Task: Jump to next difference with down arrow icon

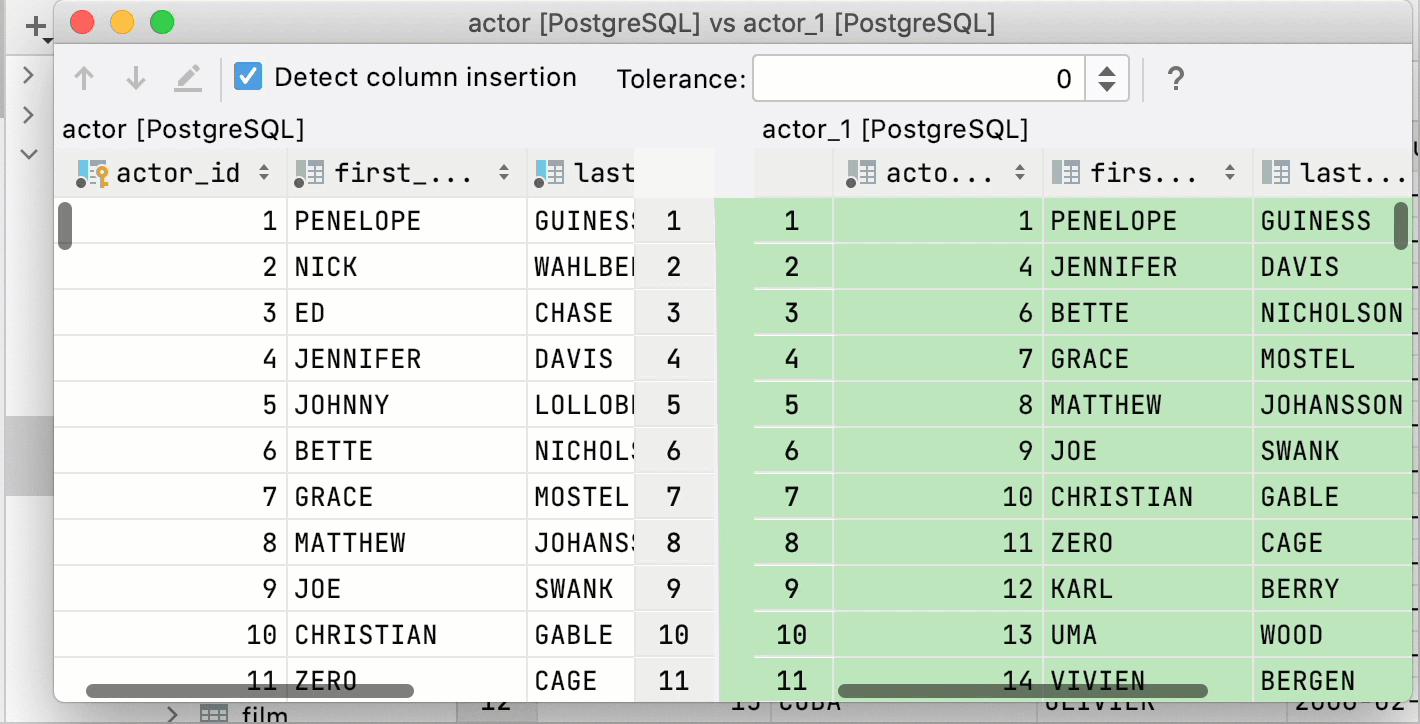Action: click(x=136, y=77)
